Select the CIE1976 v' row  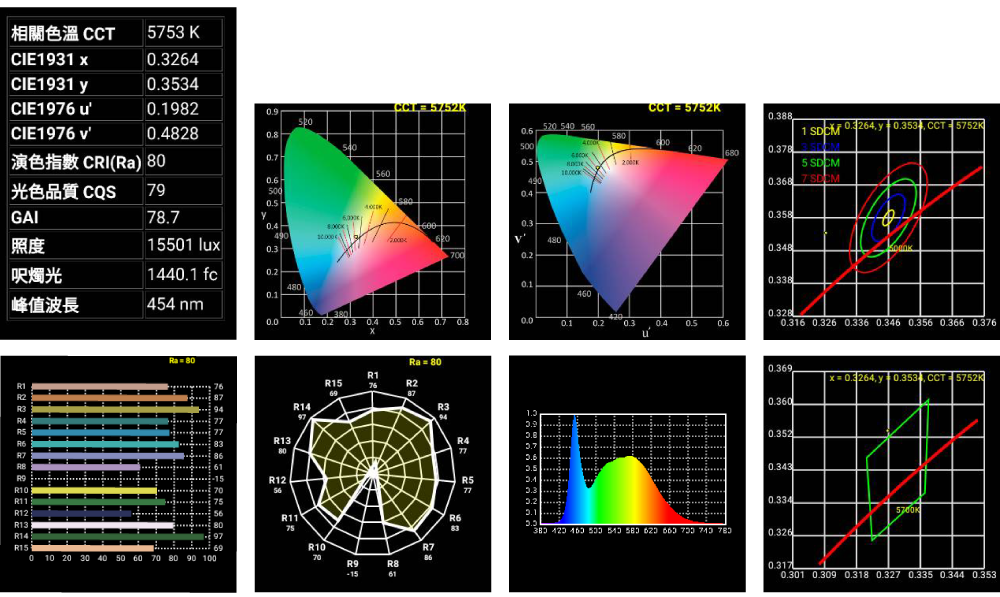pos(115,134)
